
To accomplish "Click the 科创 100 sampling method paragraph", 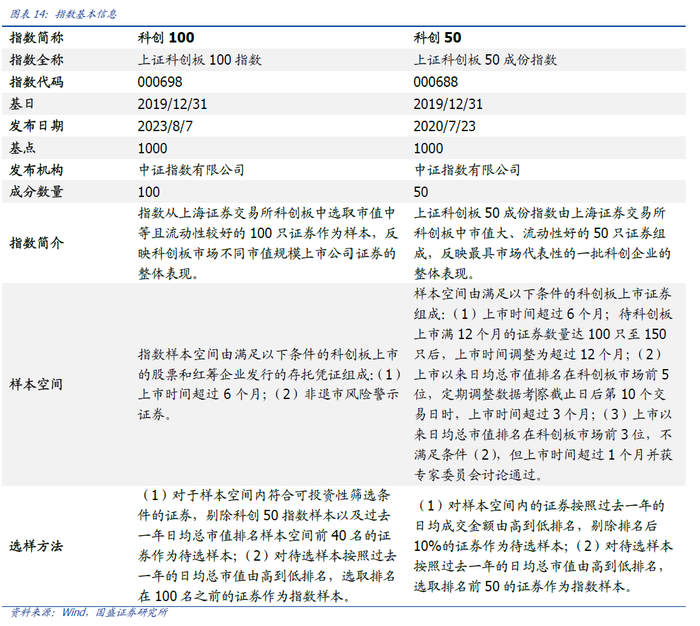I will coord(267,546).
